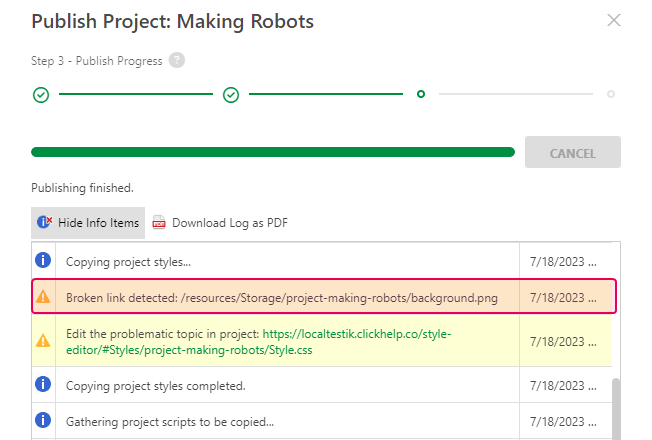This screenshot has width=652, height=440.
Task: Click the second completed step checkmark
Action: click(x=231, y=95)
